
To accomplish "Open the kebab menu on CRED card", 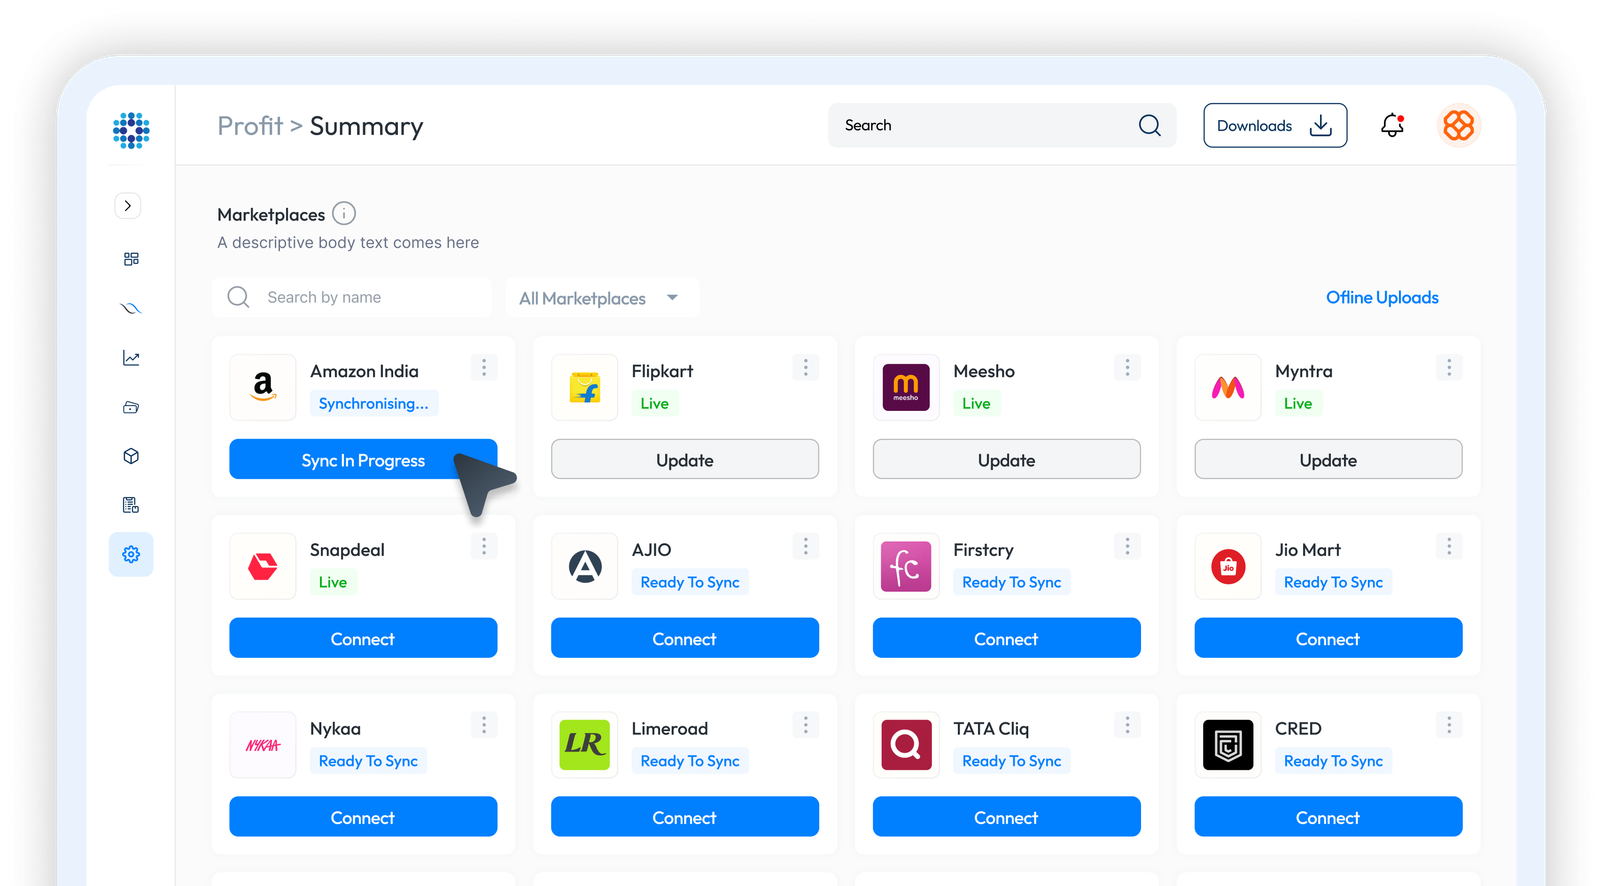I will 1448,725.
